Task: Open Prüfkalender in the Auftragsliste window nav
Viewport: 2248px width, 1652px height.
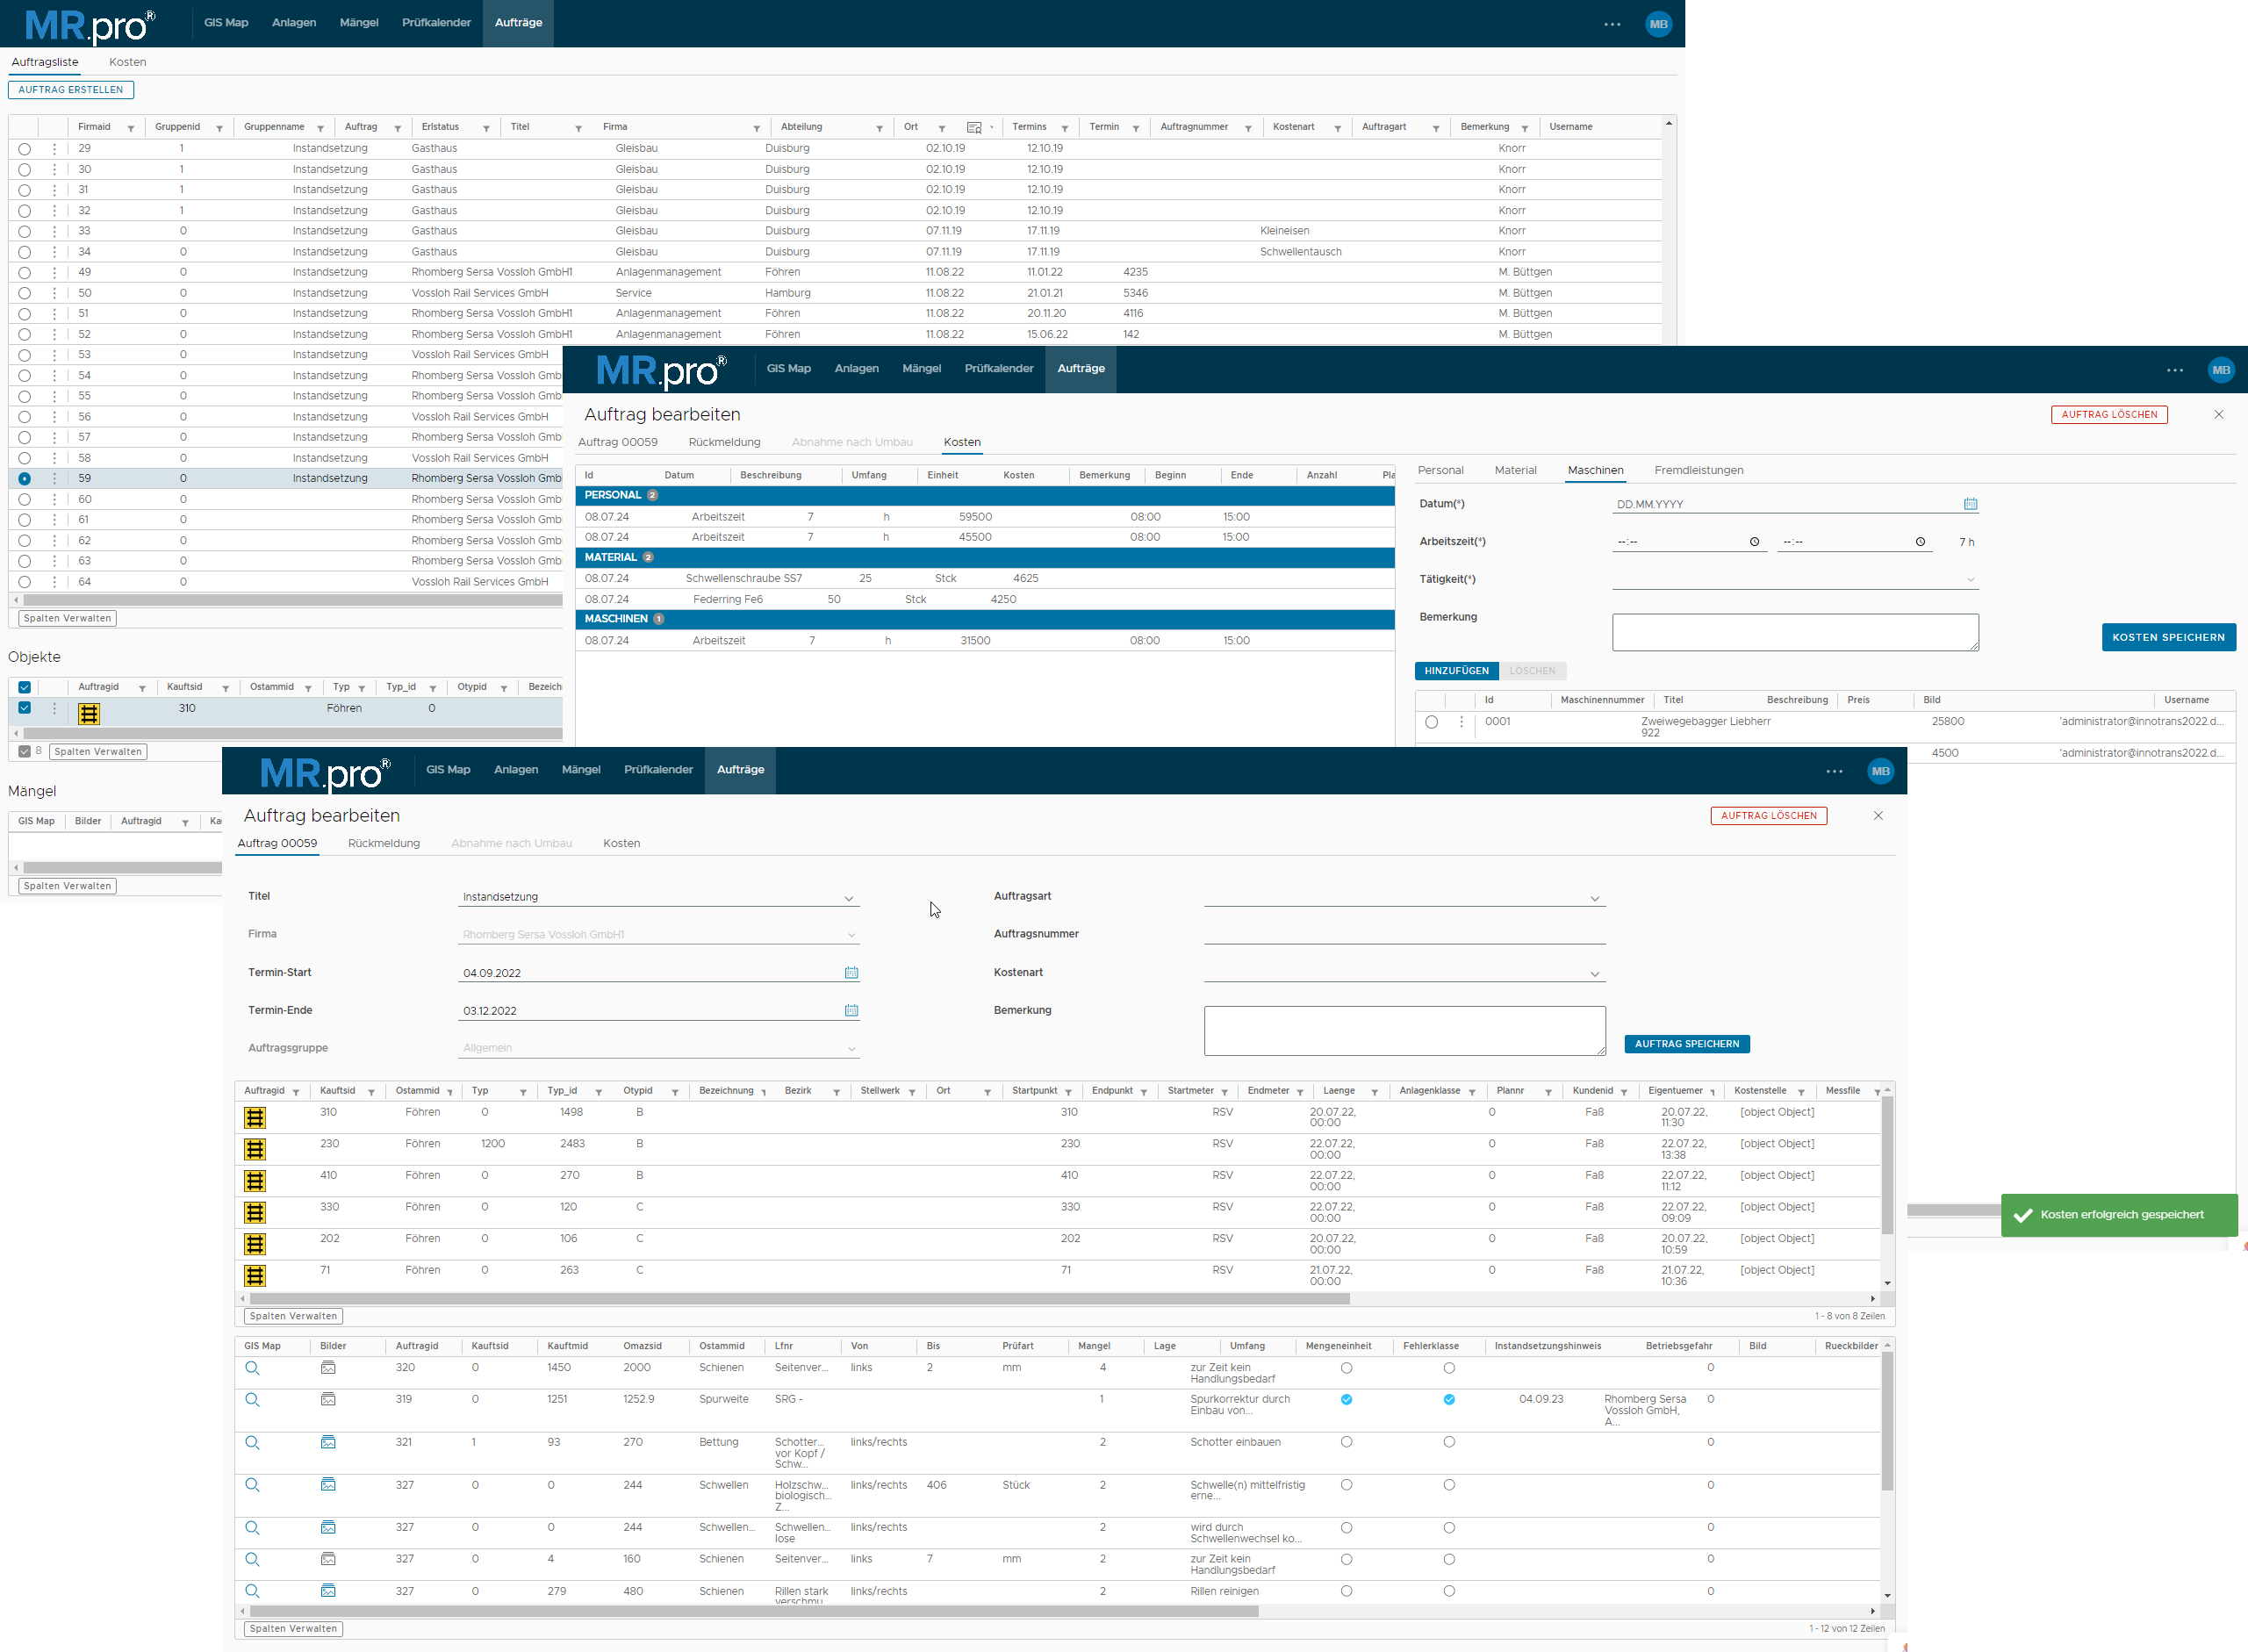Action: click(x=436, y=23)
